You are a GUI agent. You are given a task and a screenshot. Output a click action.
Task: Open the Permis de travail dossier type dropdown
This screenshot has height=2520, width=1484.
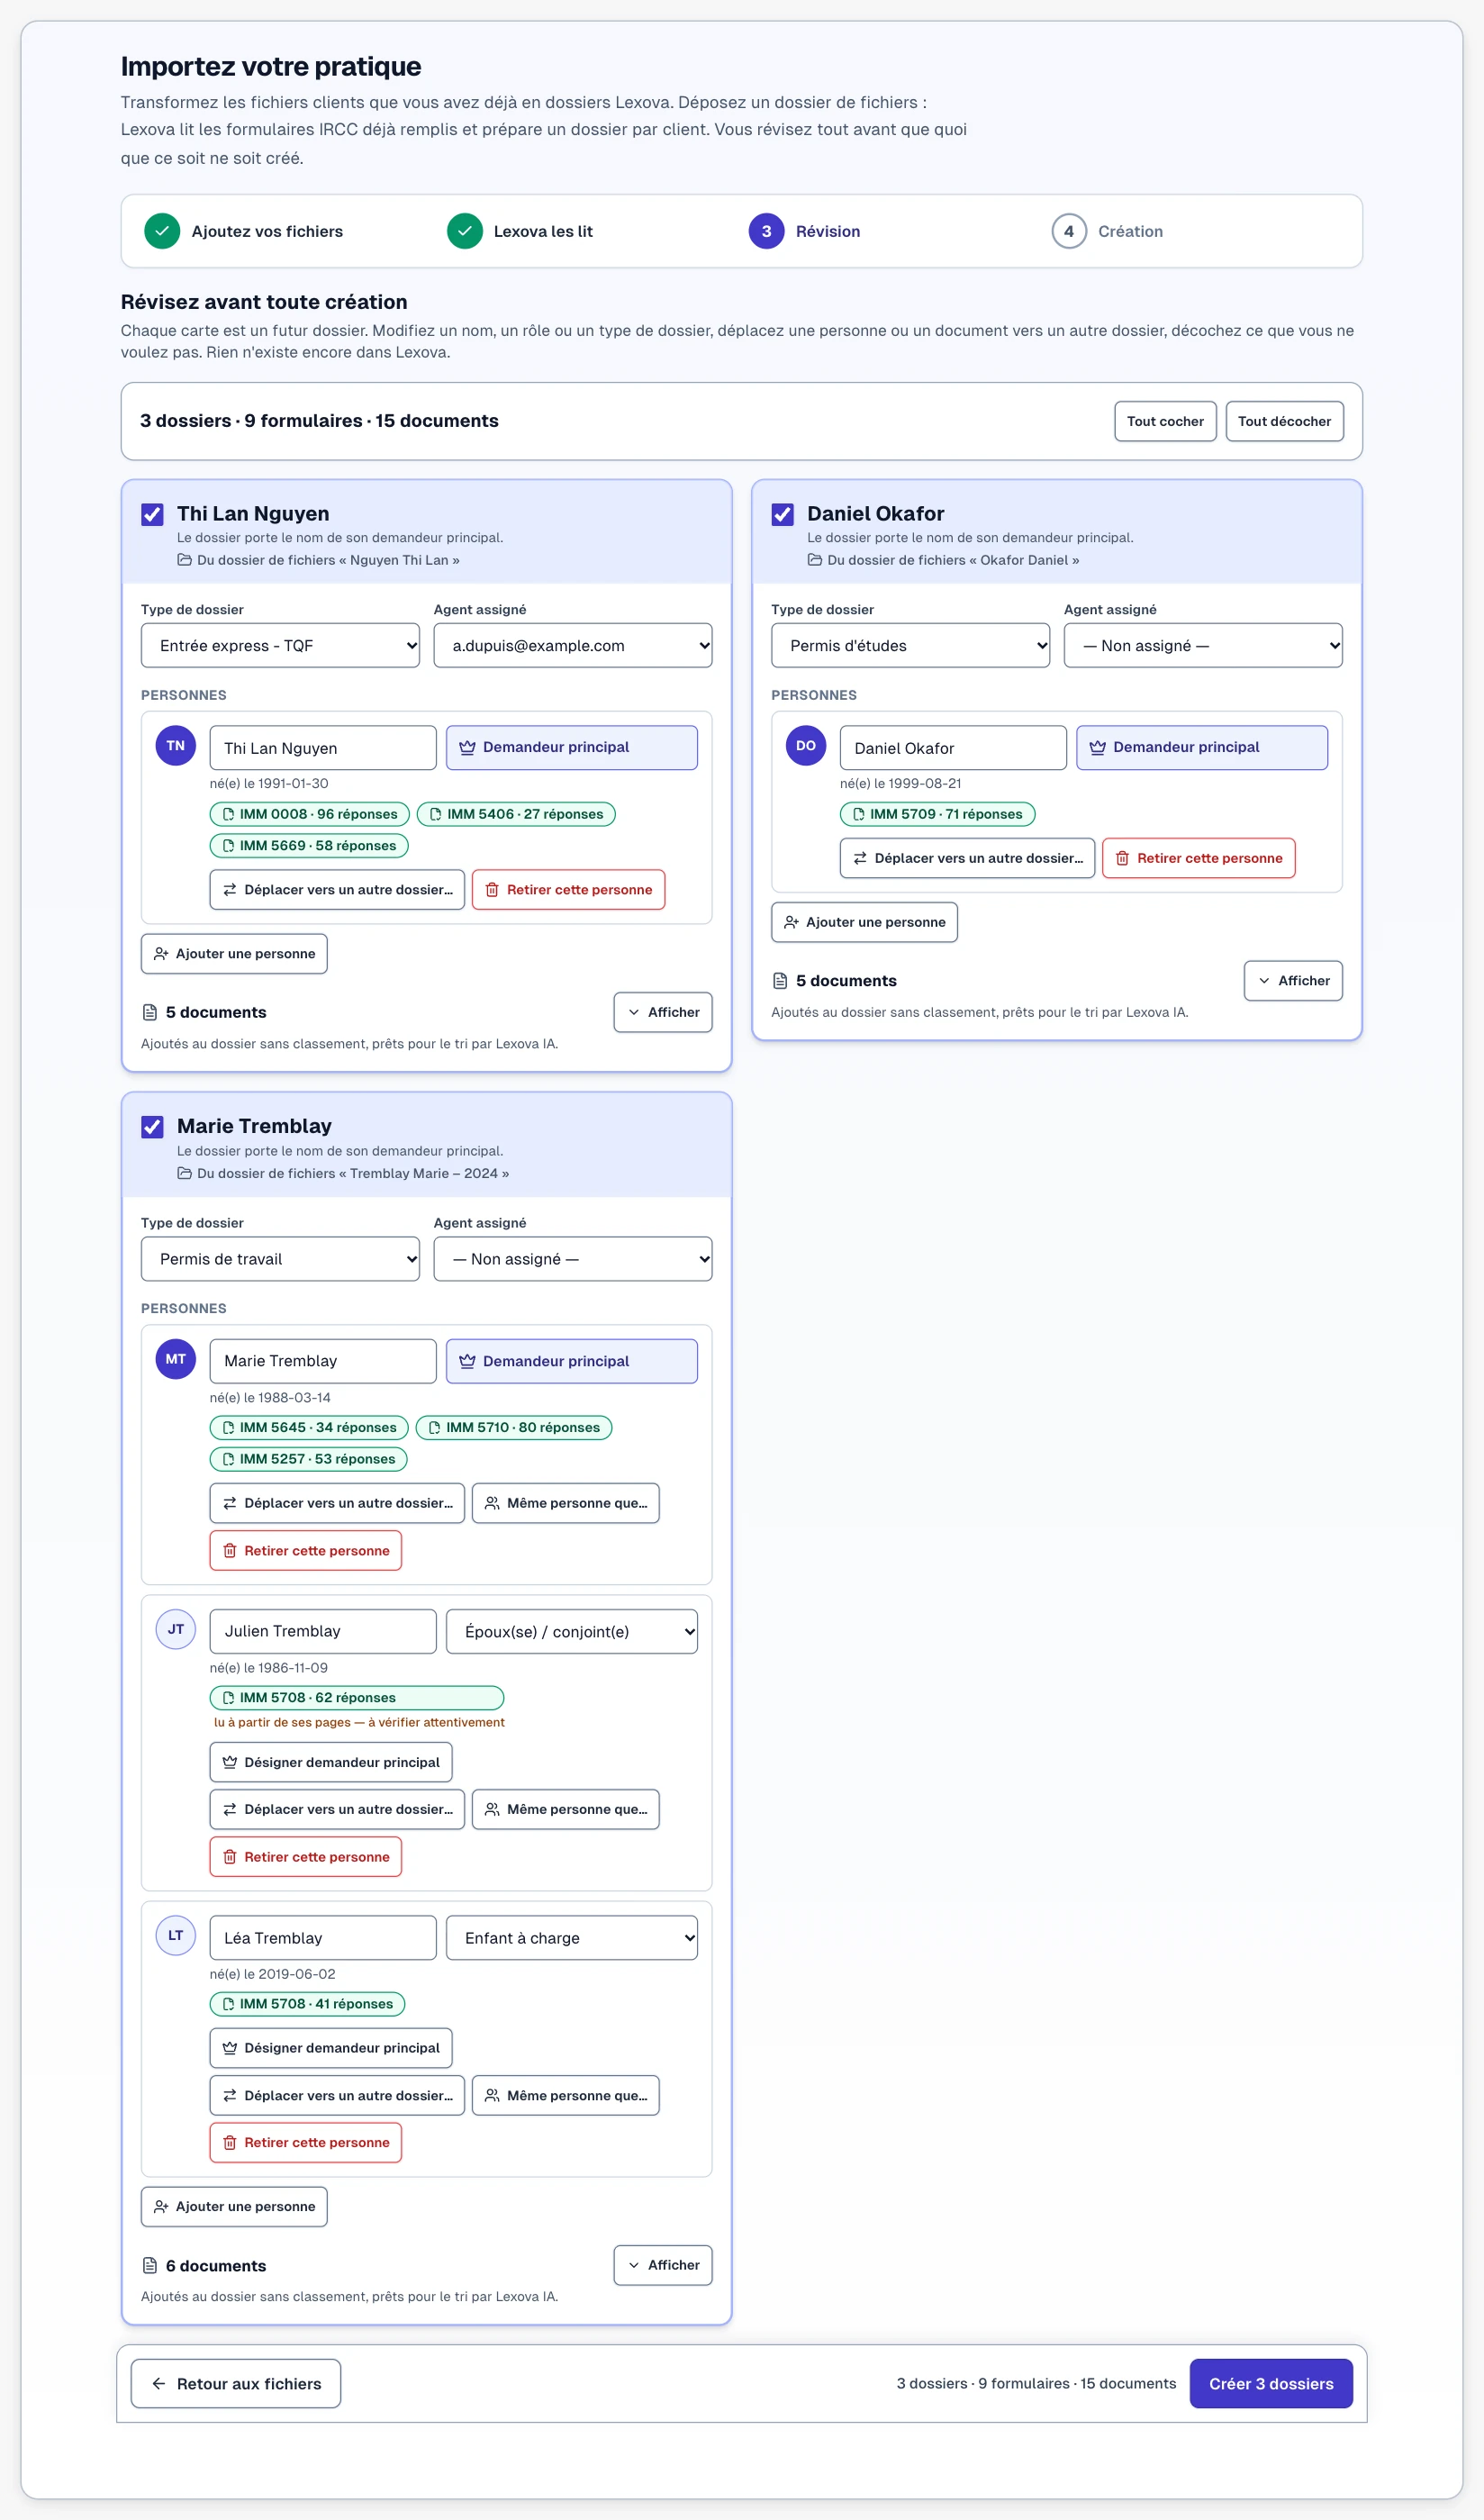pos(280,1259)
